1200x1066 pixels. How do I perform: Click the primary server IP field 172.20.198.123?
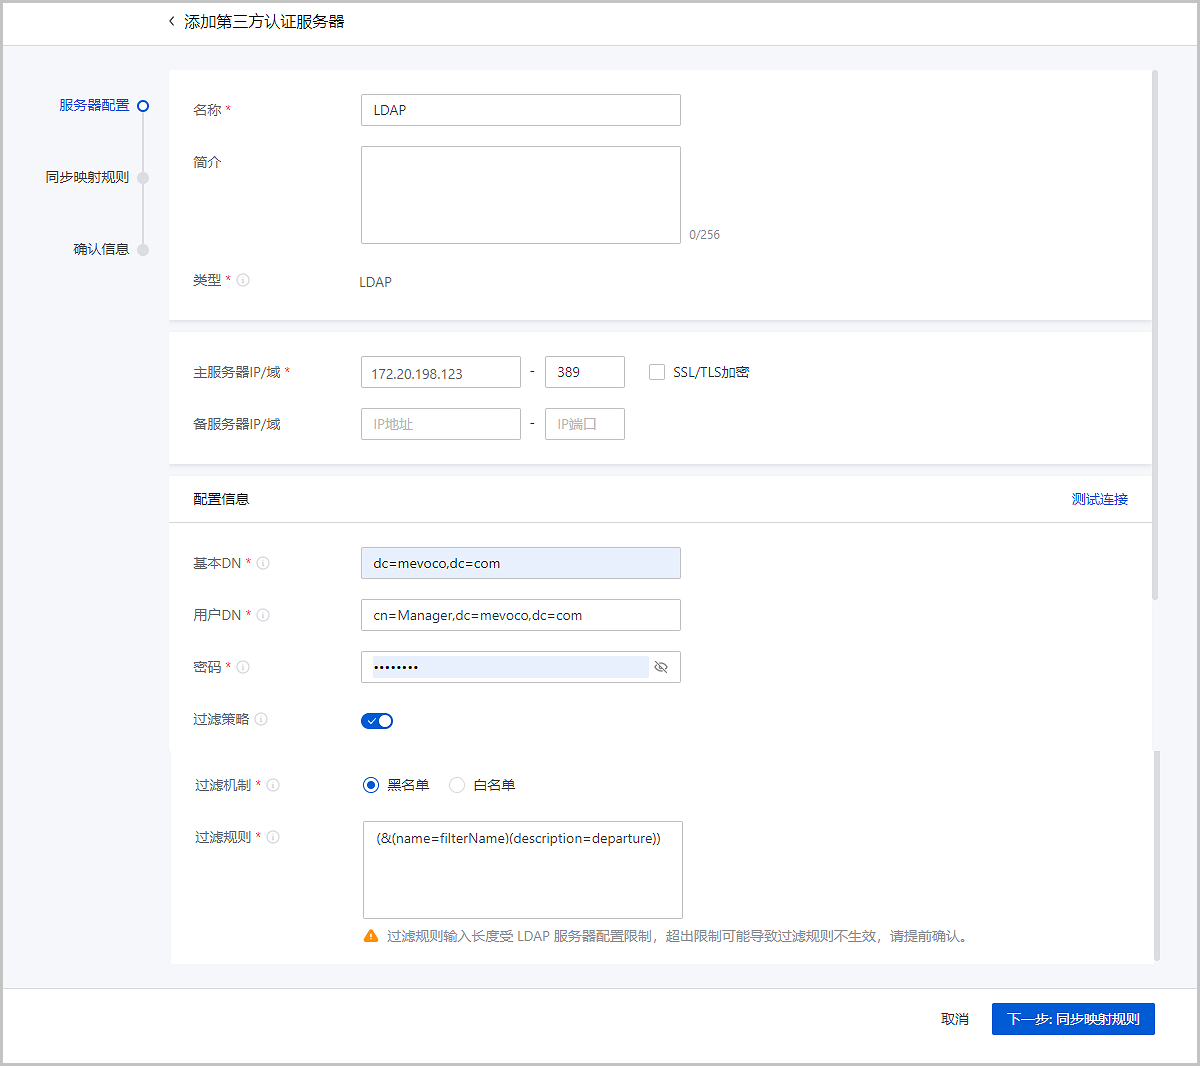(441, 372)
